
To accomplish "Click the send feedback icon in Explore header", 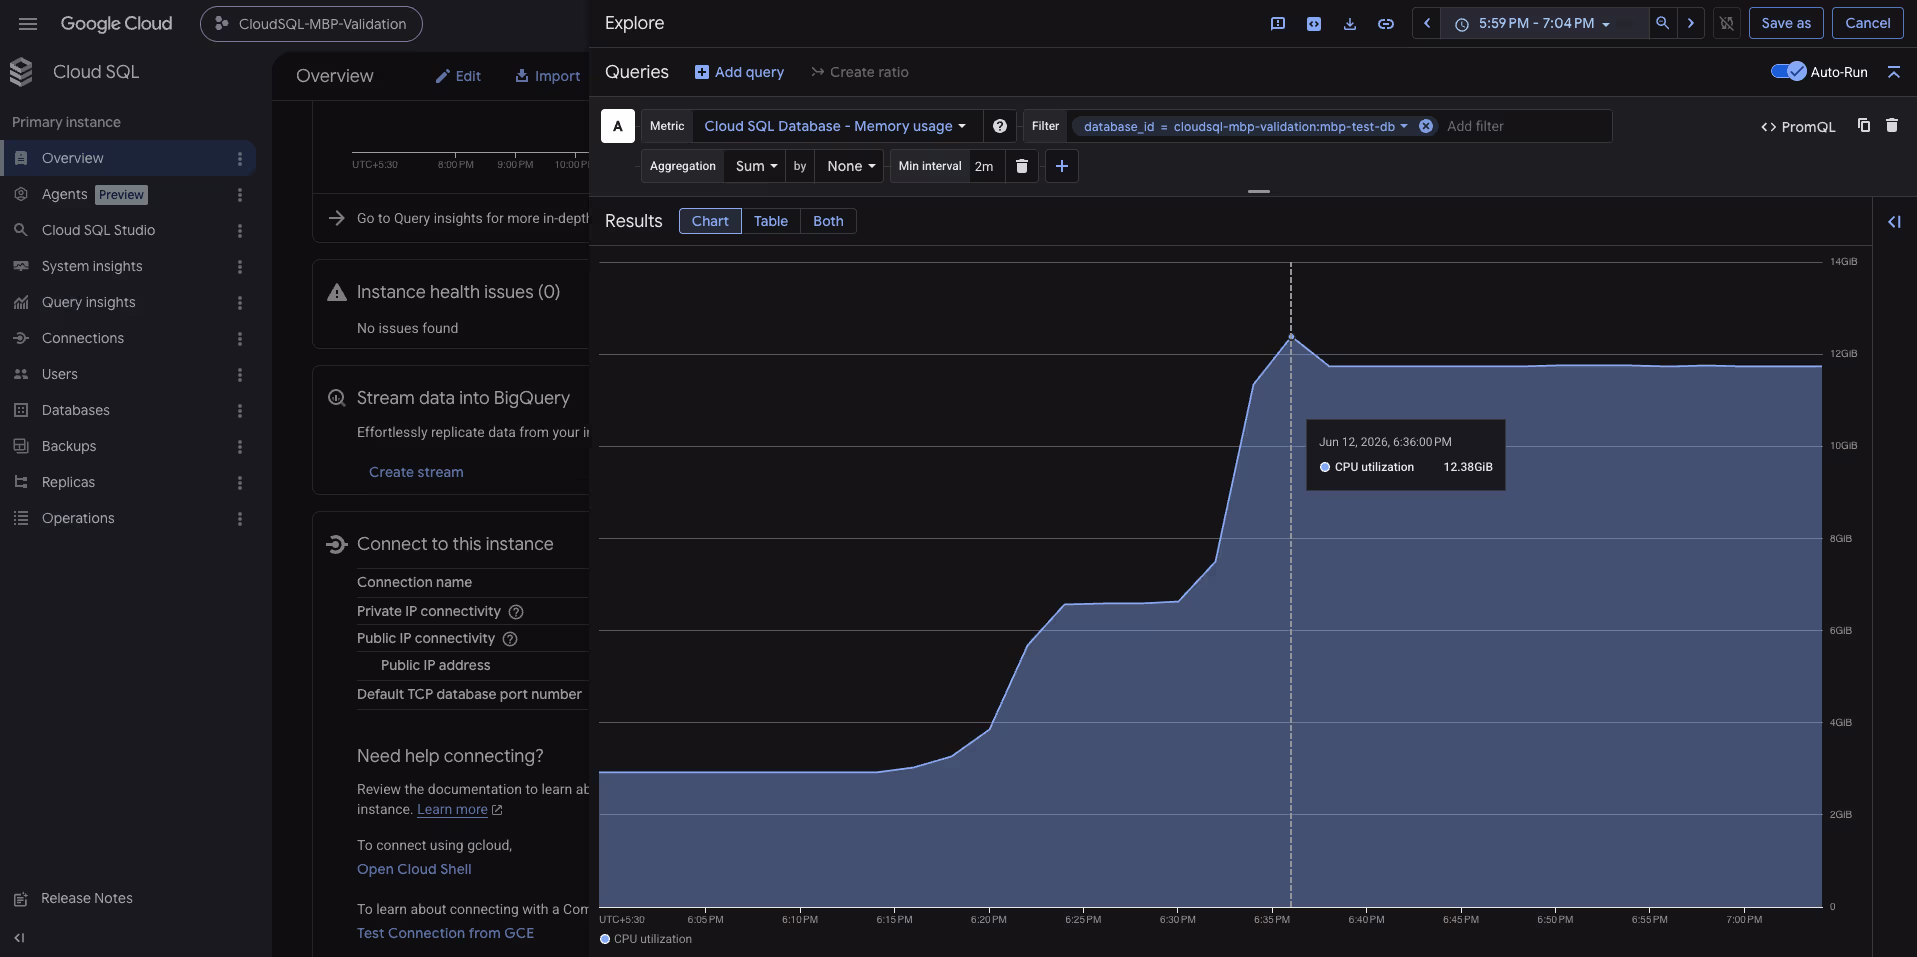I will pos(1278,23).
